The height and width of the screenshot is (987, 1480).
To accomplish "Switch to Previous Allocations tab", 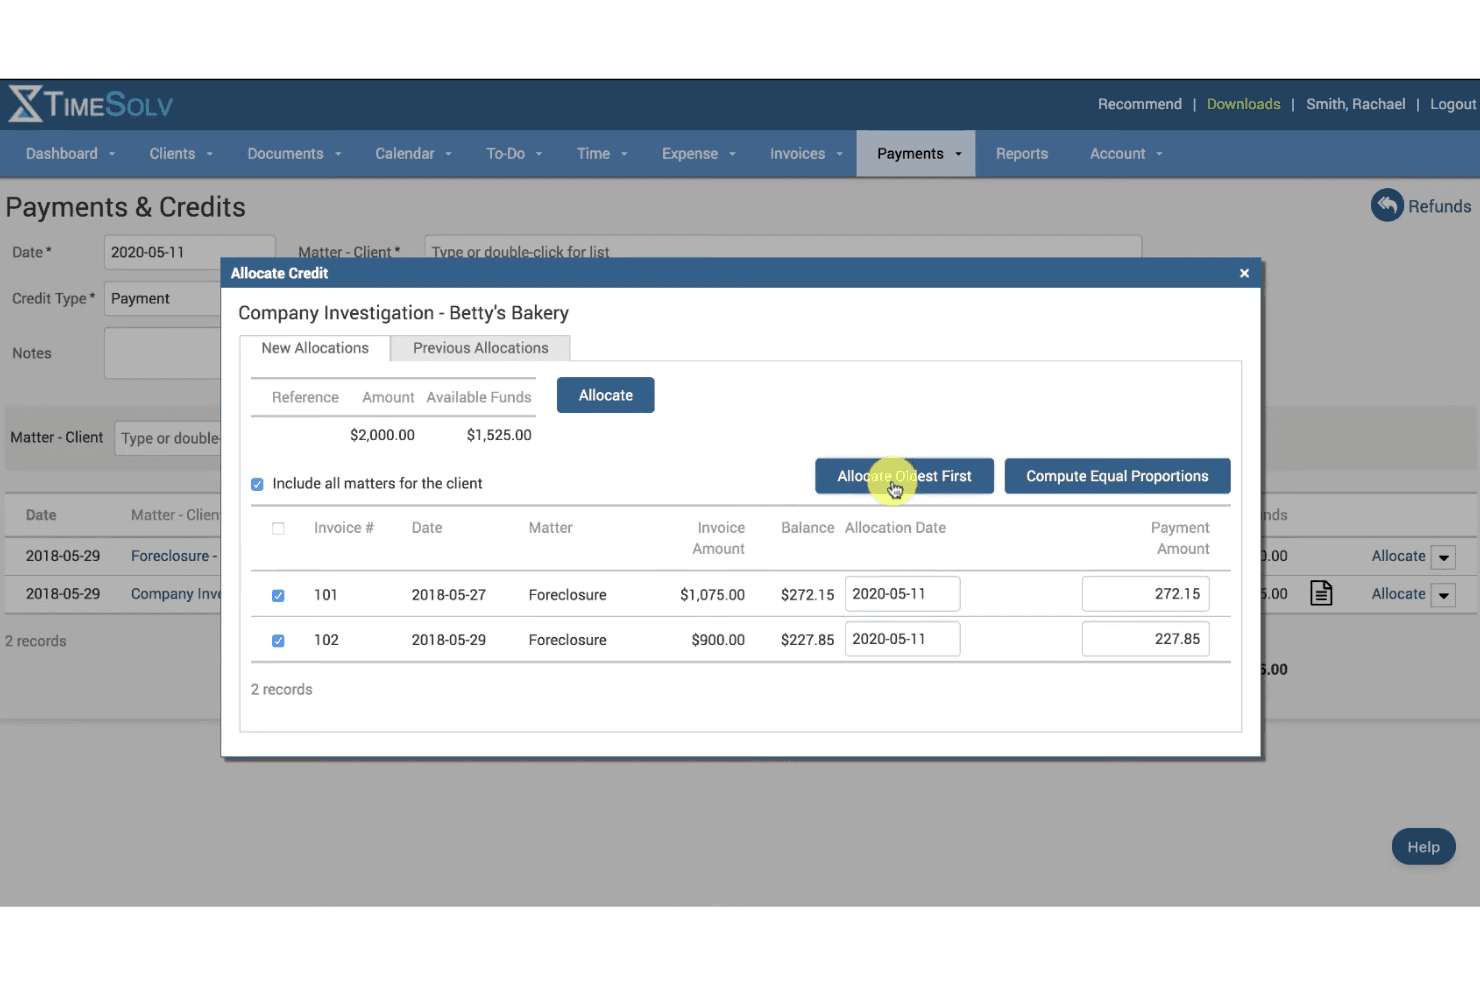I will (480, 348).
